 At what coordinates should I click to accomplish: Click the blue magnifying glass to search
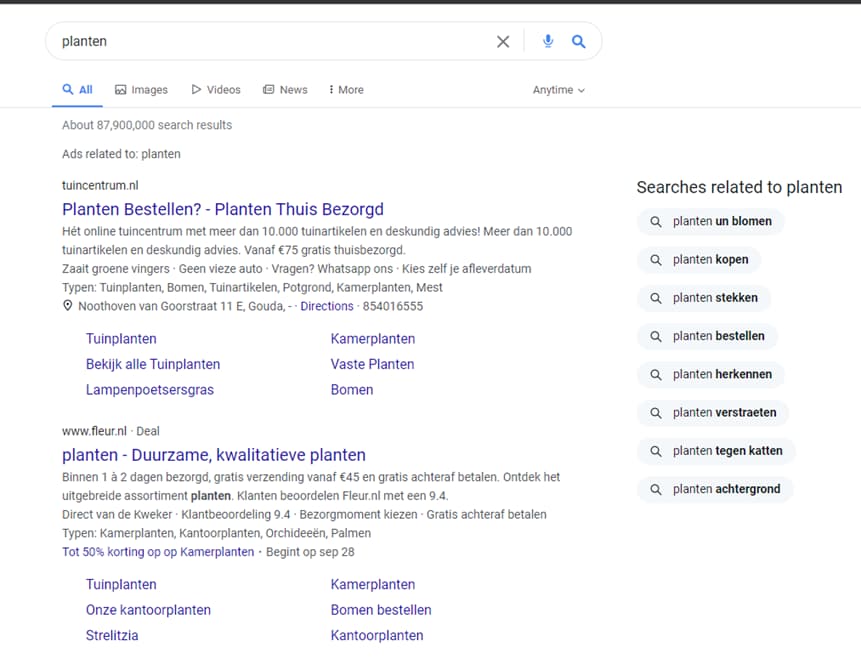[x=579, y=41]
